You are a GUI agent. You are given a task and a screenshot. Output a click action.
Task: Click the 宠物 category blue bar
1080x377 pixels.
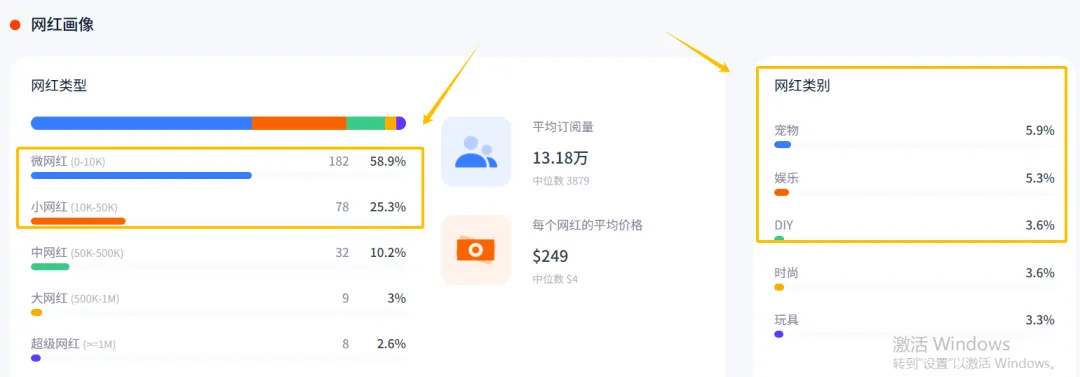[x=782, y=145]
